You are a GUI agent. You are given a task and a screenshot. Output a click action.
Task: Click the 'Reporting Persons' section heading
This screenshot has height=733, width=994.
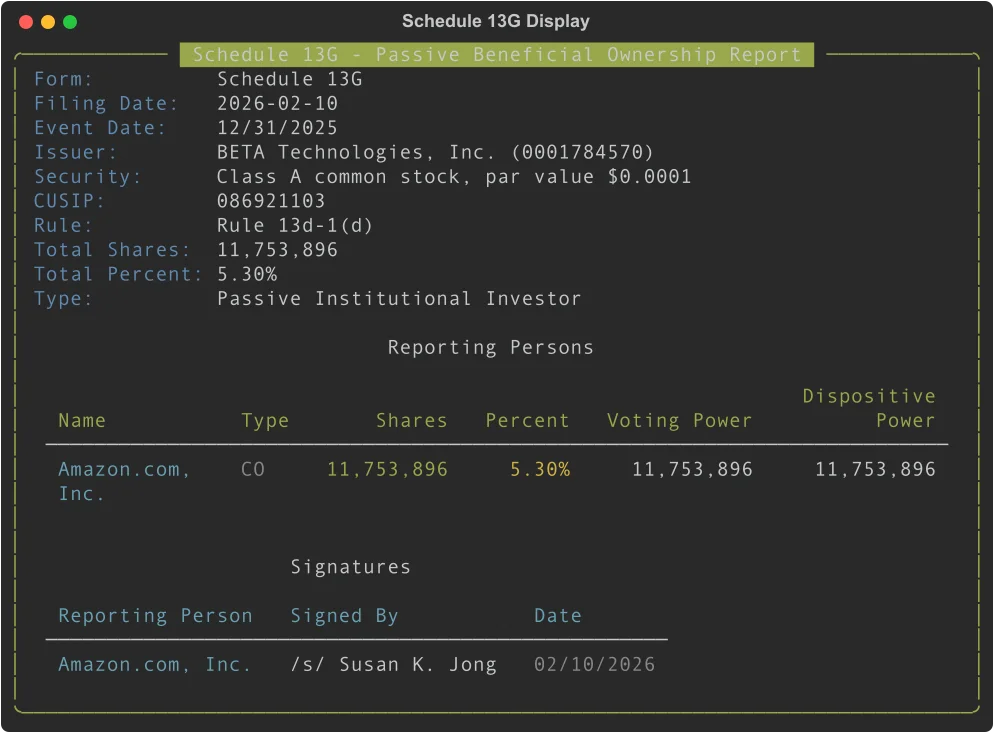pos(491,347)
